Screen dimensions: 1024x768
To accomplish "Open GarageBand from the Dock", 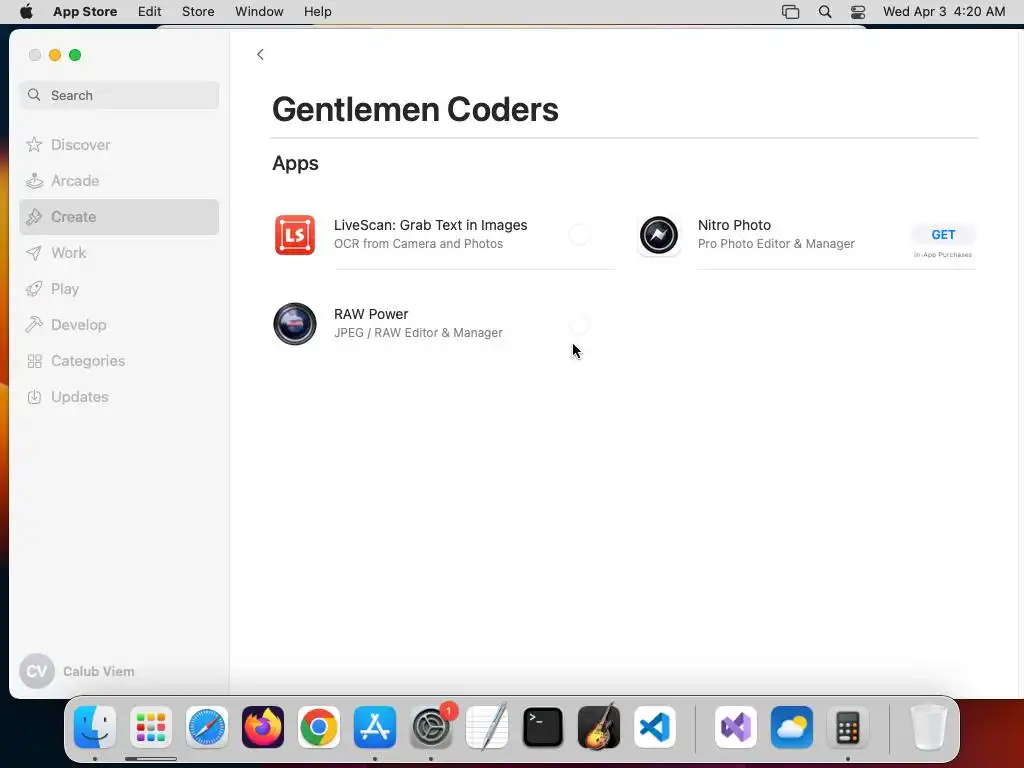I will (x=599, y=727).
